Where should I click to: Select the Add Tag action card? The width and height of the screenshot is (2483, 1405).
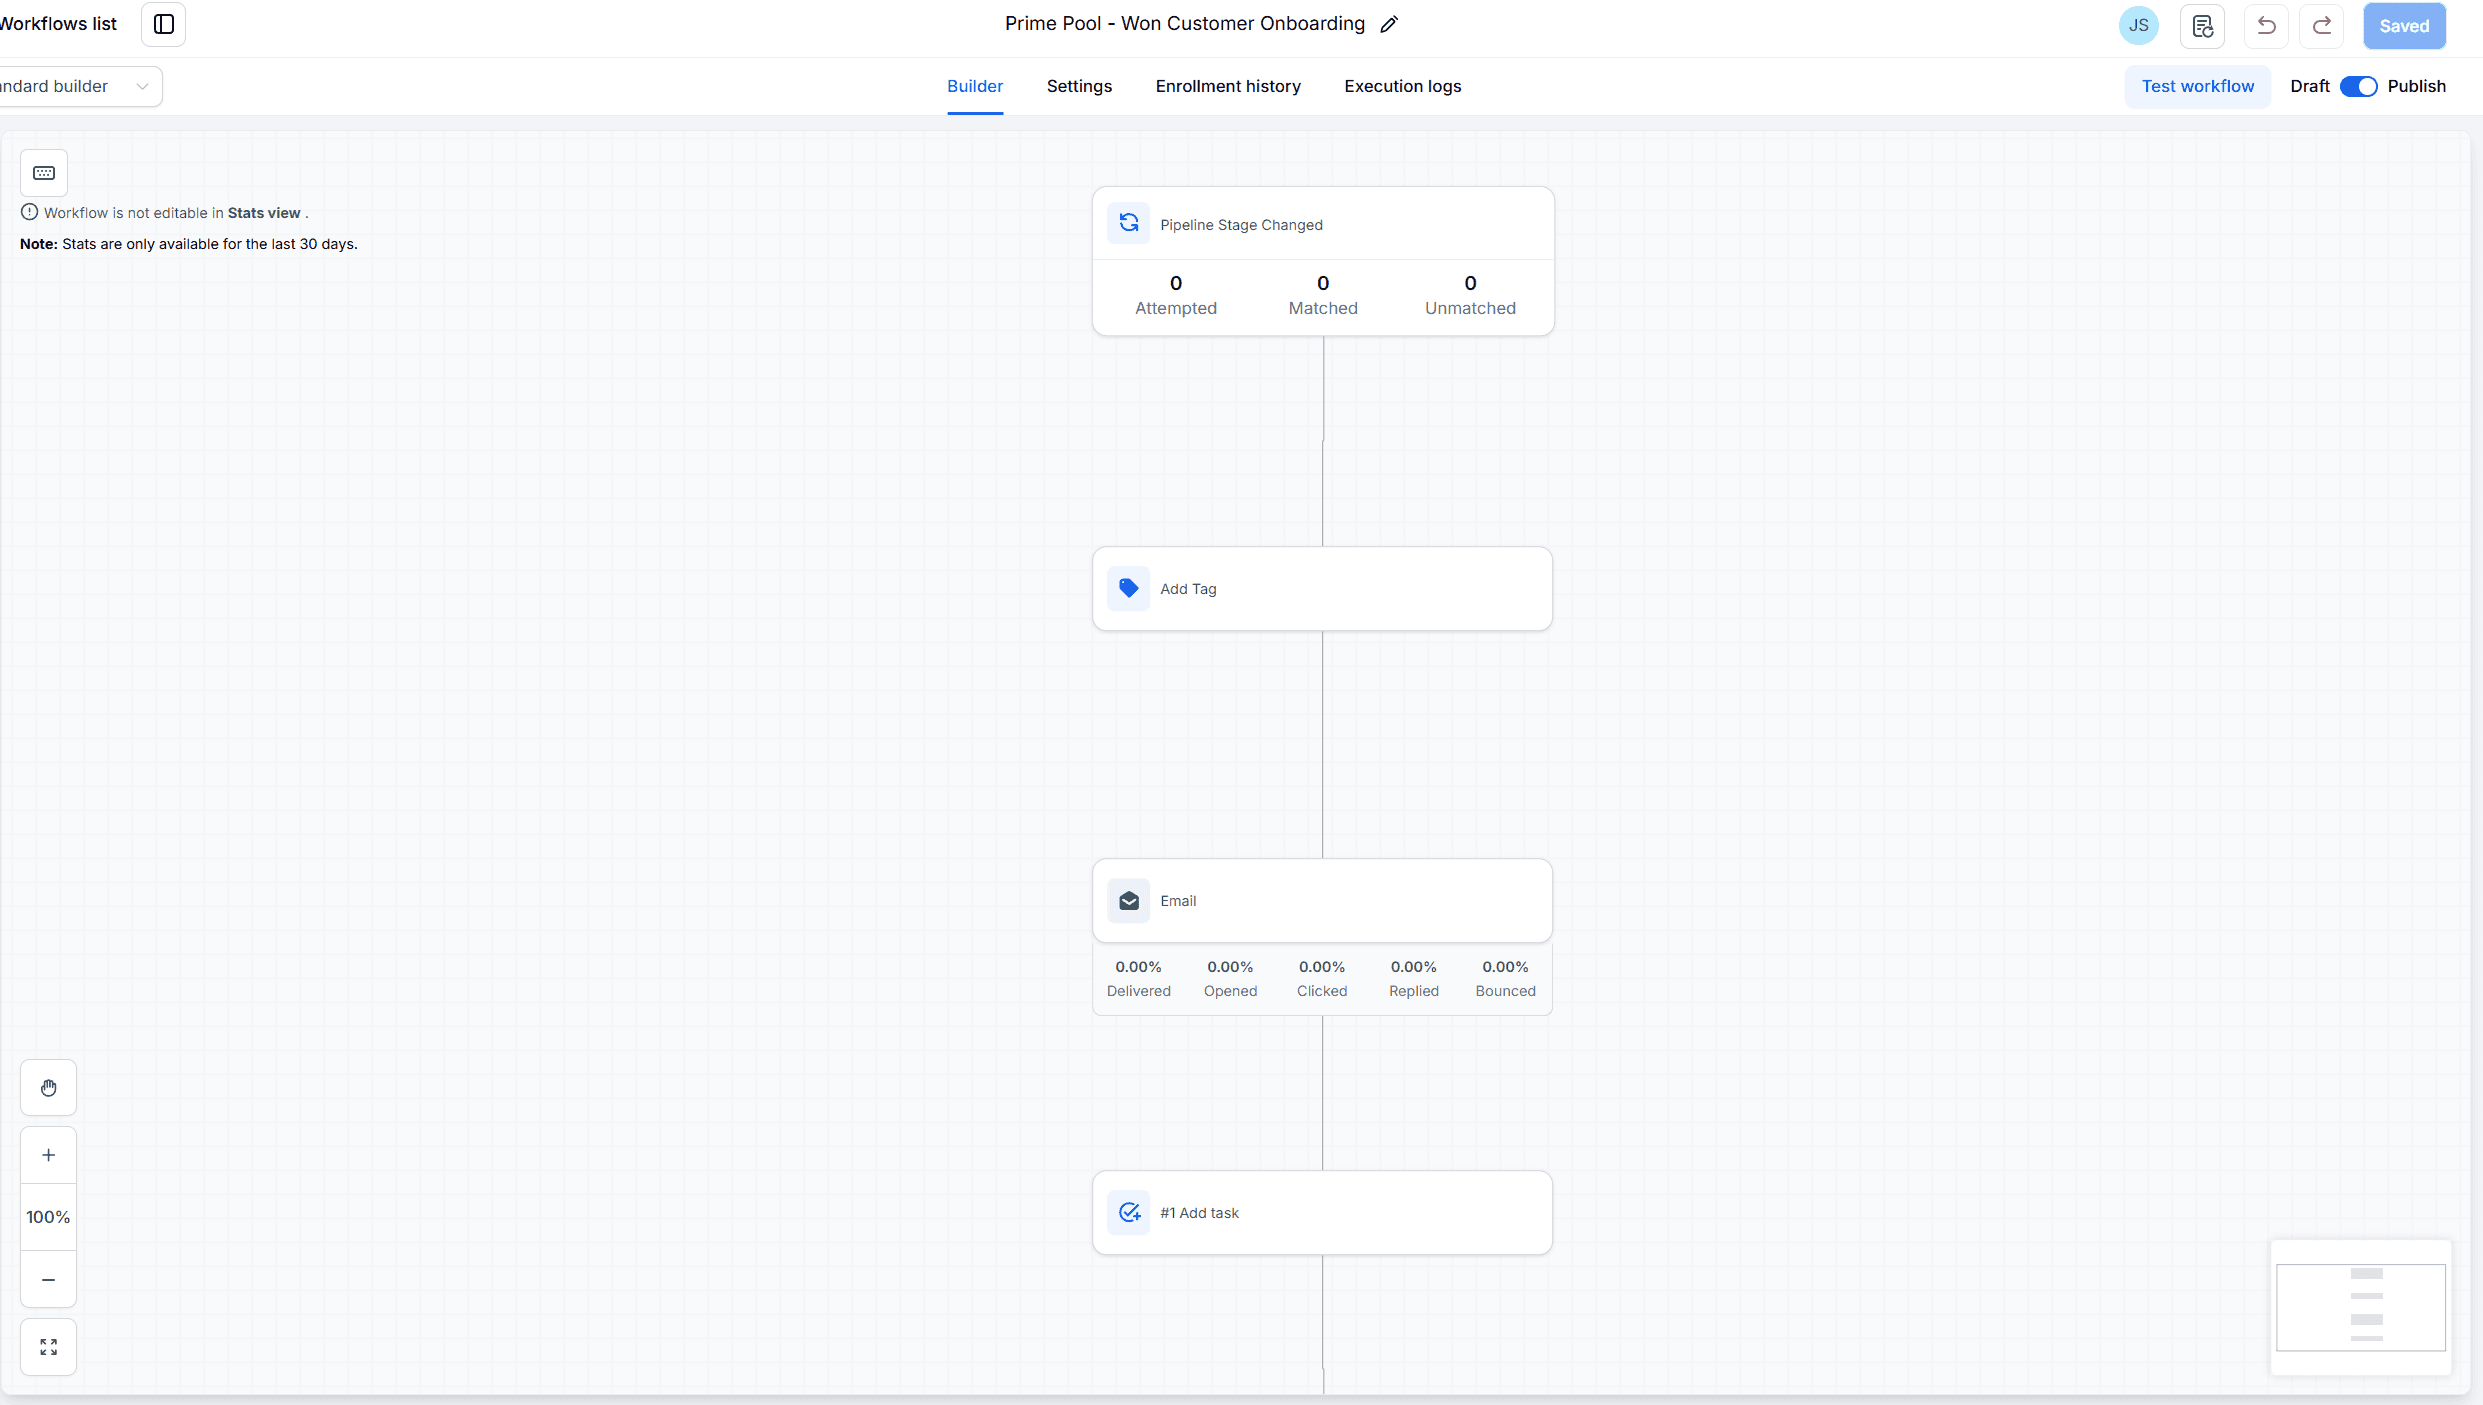point(1322,588)
